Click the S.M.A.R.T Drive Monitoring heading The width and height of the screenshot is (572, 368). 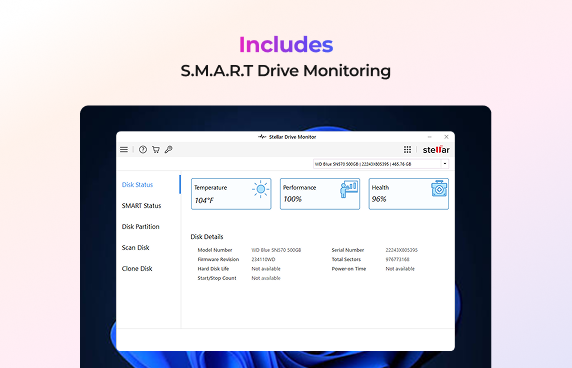[286, 71]
